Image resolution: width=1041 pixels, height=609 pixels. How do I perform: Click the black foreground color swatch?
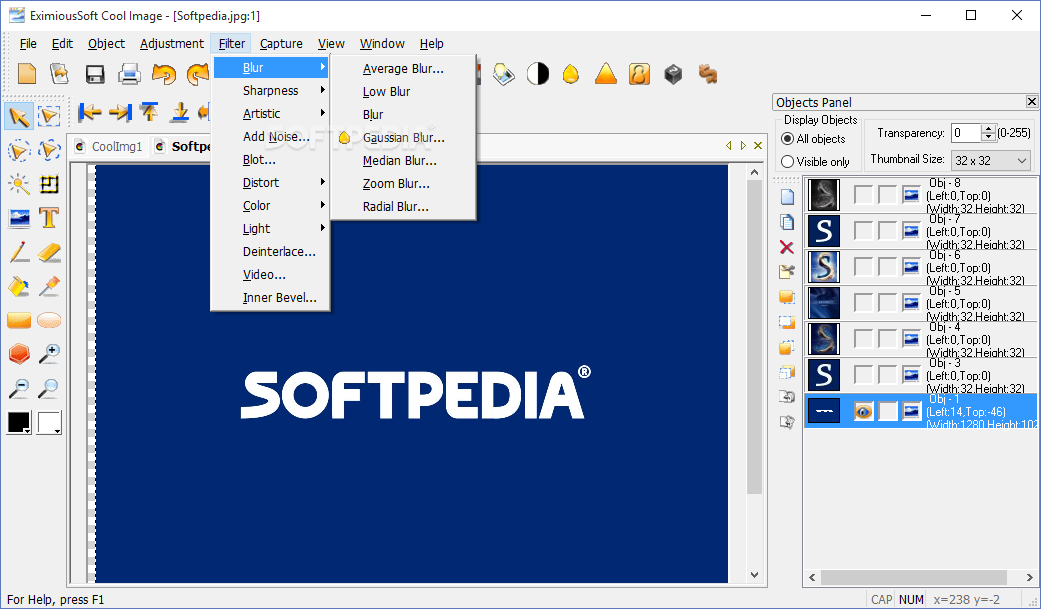point(18,422)
